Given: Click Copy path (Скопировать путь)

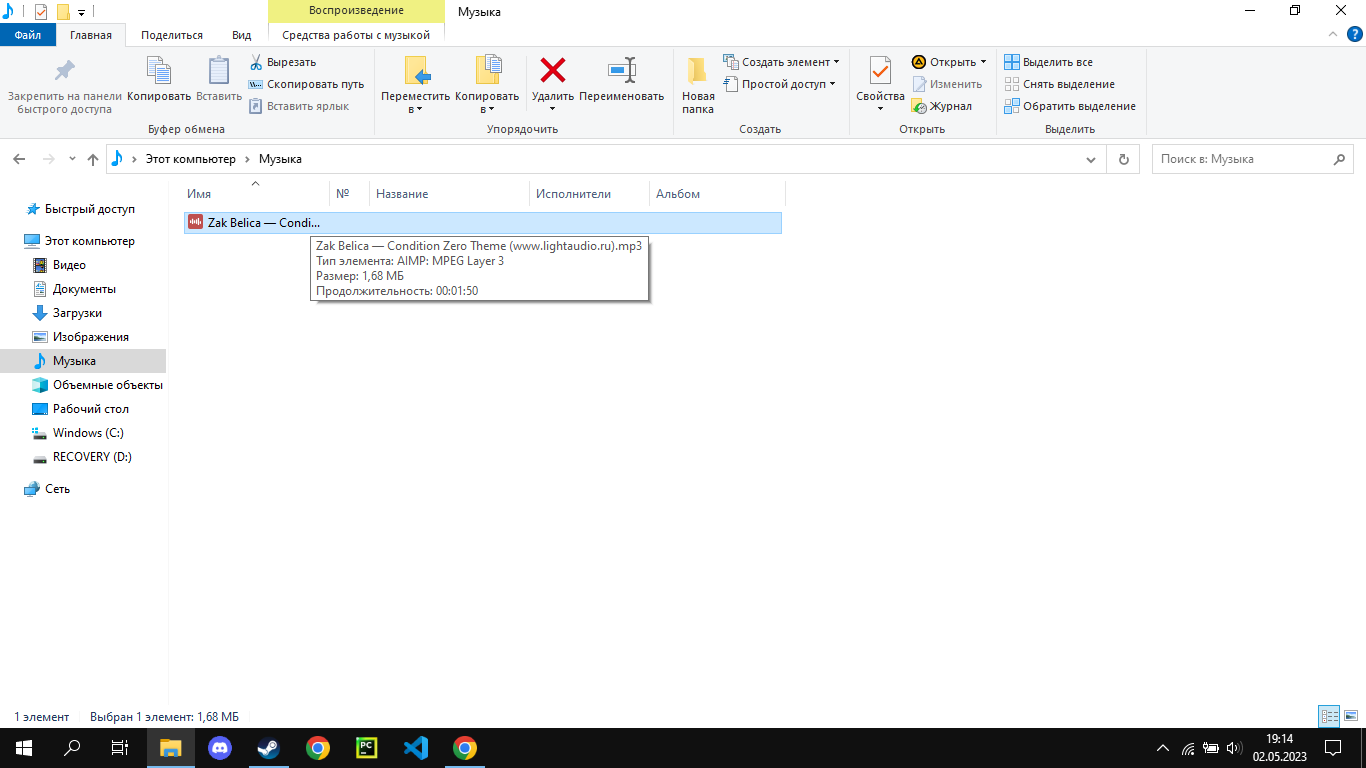Looking at the screenshot, I should [x=306, y=84].
